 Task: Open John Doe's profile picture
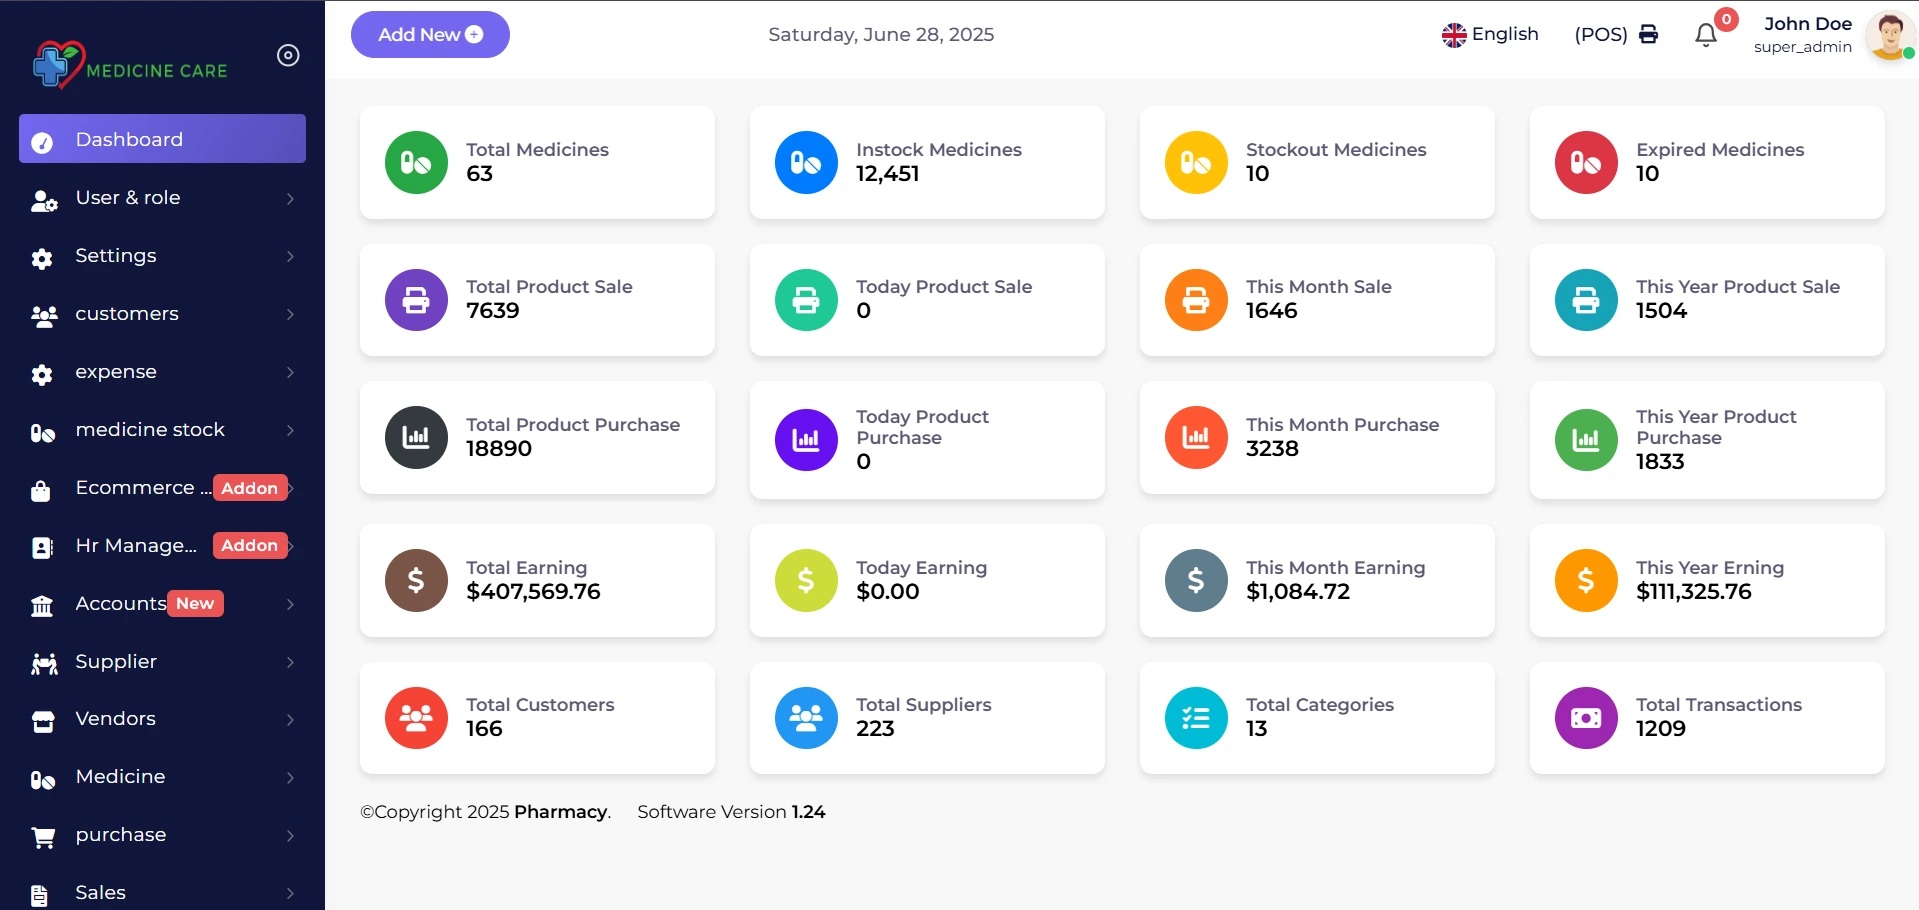(x=1889, y=34)
